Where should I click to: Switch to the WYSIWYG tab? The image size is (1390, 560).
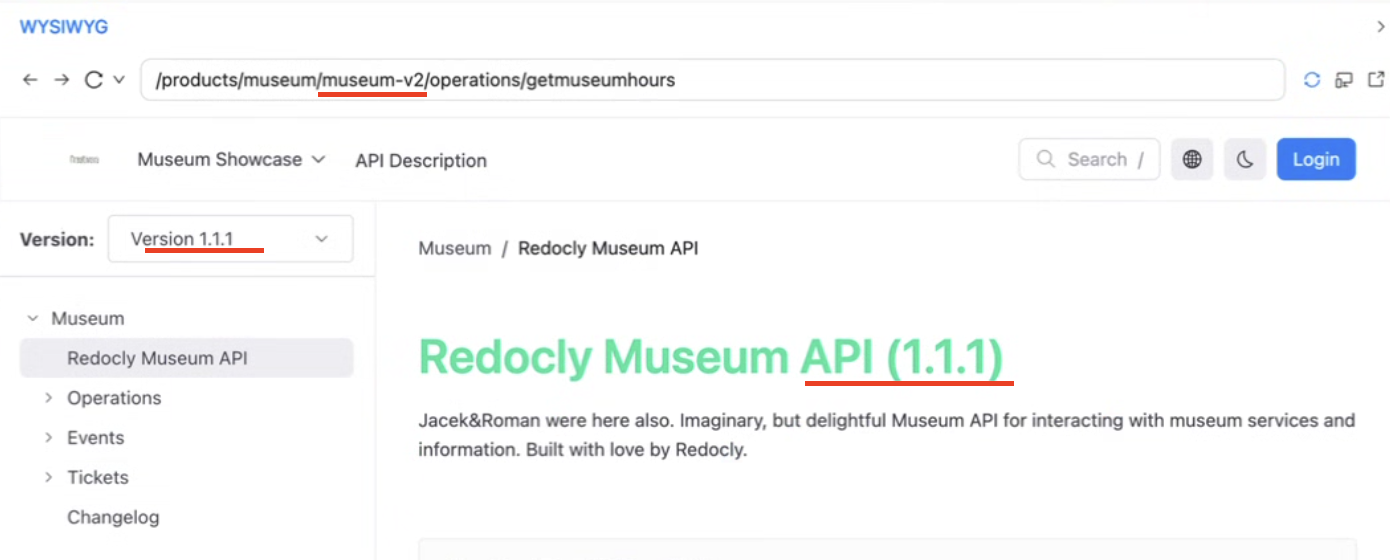(x=64, y=27)
